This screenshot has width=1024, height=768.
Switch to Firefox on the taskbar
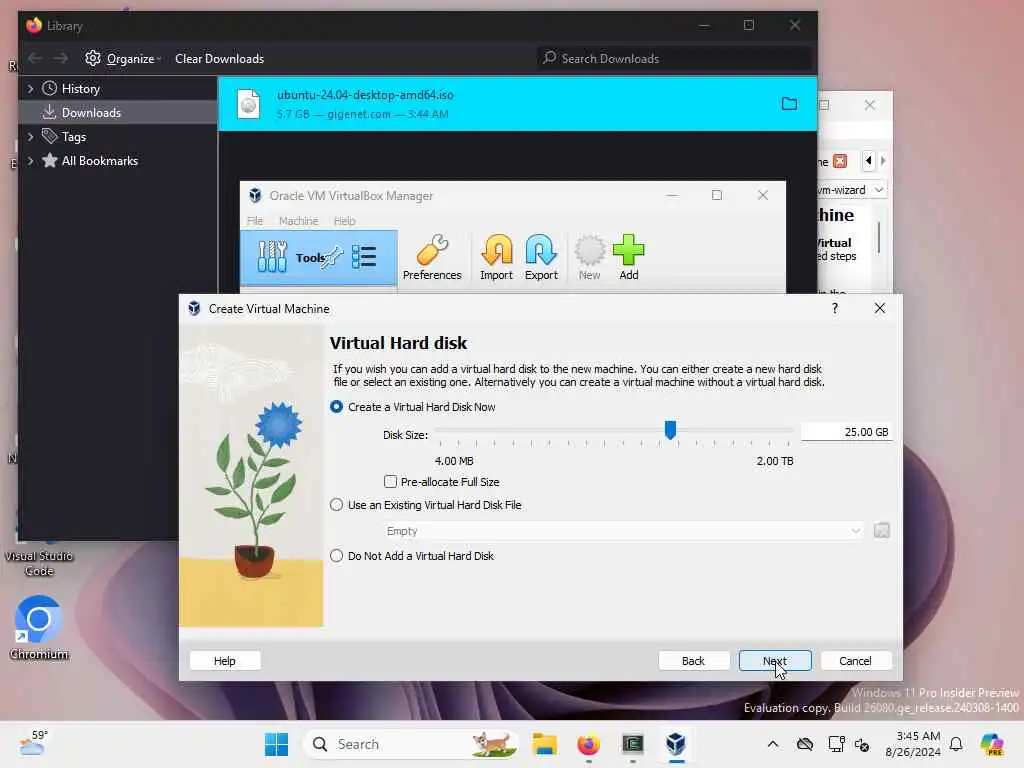[588, 744]
